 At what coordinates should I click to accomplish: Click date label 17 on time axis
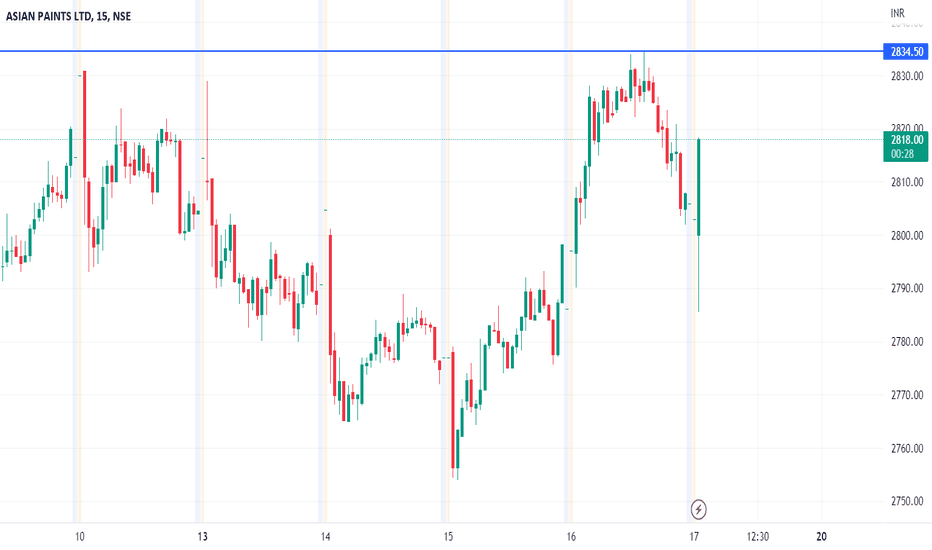694,536
